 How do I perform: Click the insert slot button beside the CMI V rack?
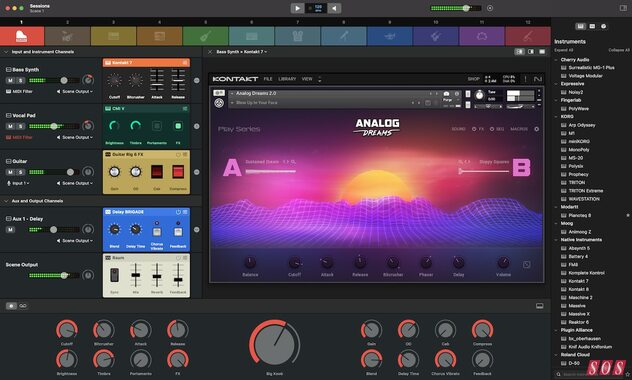[197, 126]
